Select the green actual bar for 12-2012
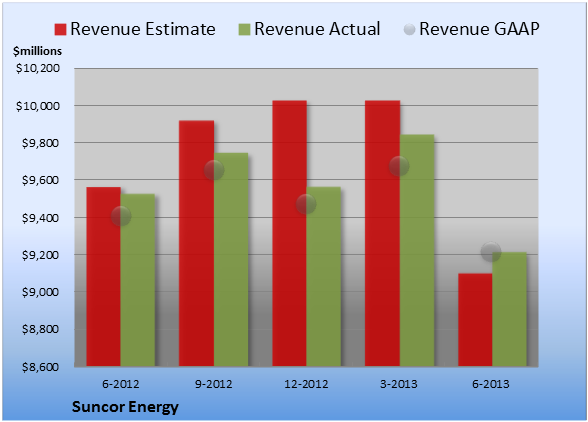This screenshot has width=588, height=422. pos(324,276)
